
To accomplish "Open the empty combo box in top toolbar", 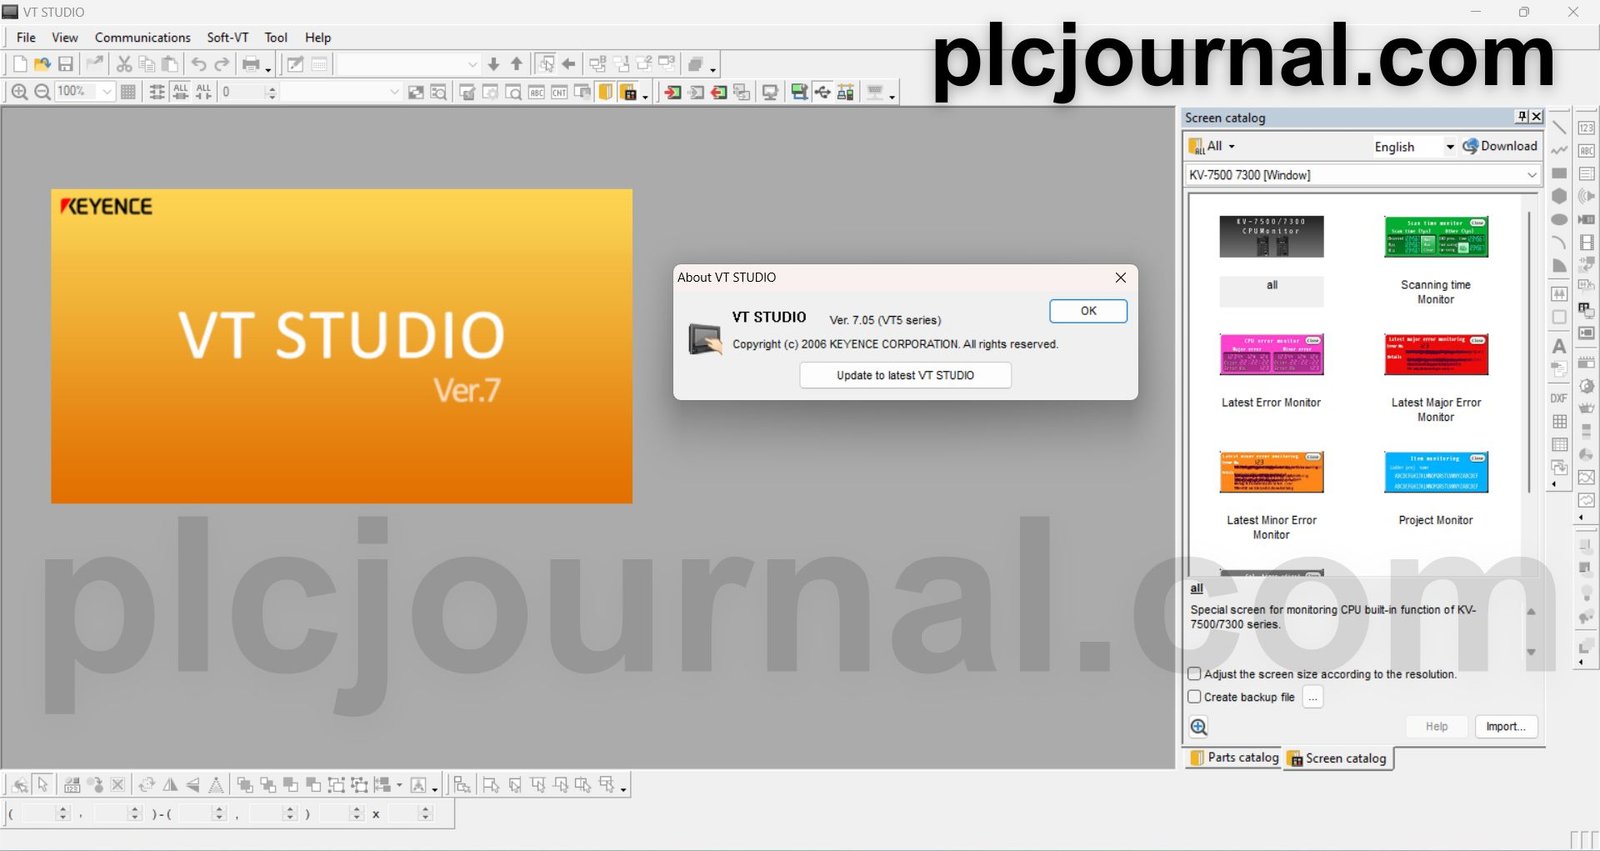I will coord(408,64).
